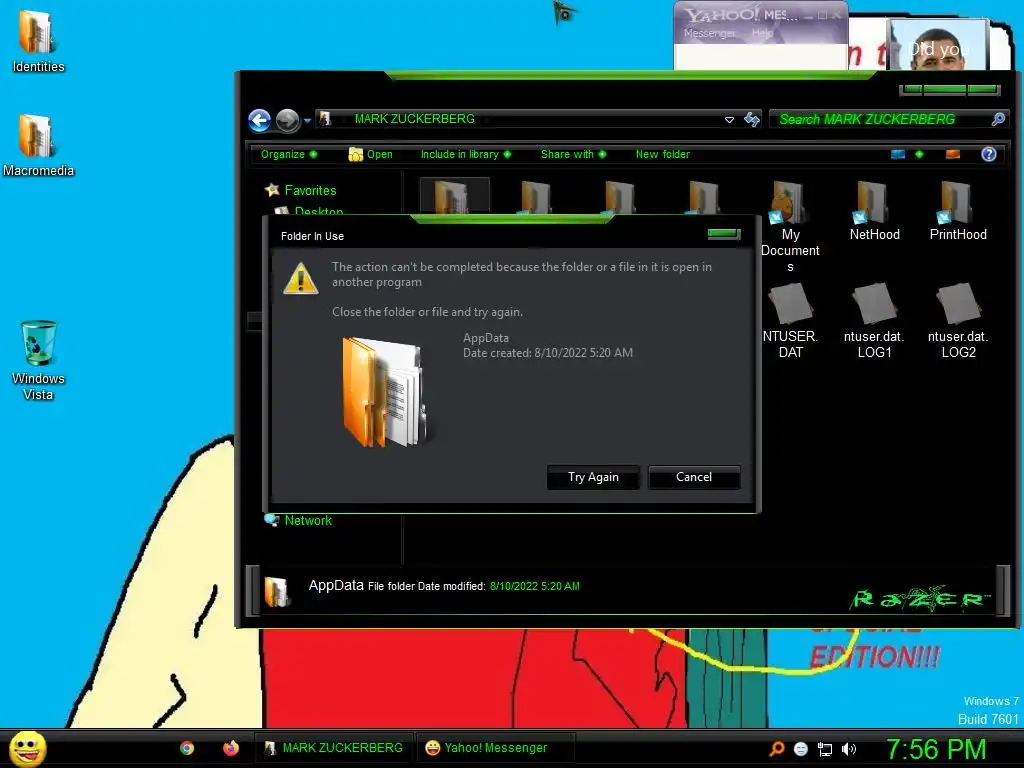Click the search magnifier icon in Explorer
The image size is (1024, 768).
(998, 120)
